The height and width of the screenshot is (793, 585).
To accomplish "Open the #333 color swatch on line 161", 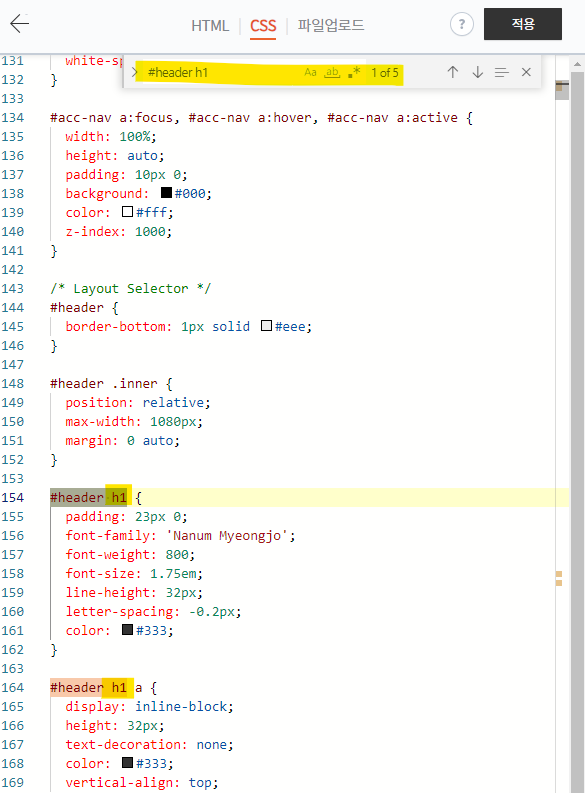I will pyautogui.click(x=127, y=630).
